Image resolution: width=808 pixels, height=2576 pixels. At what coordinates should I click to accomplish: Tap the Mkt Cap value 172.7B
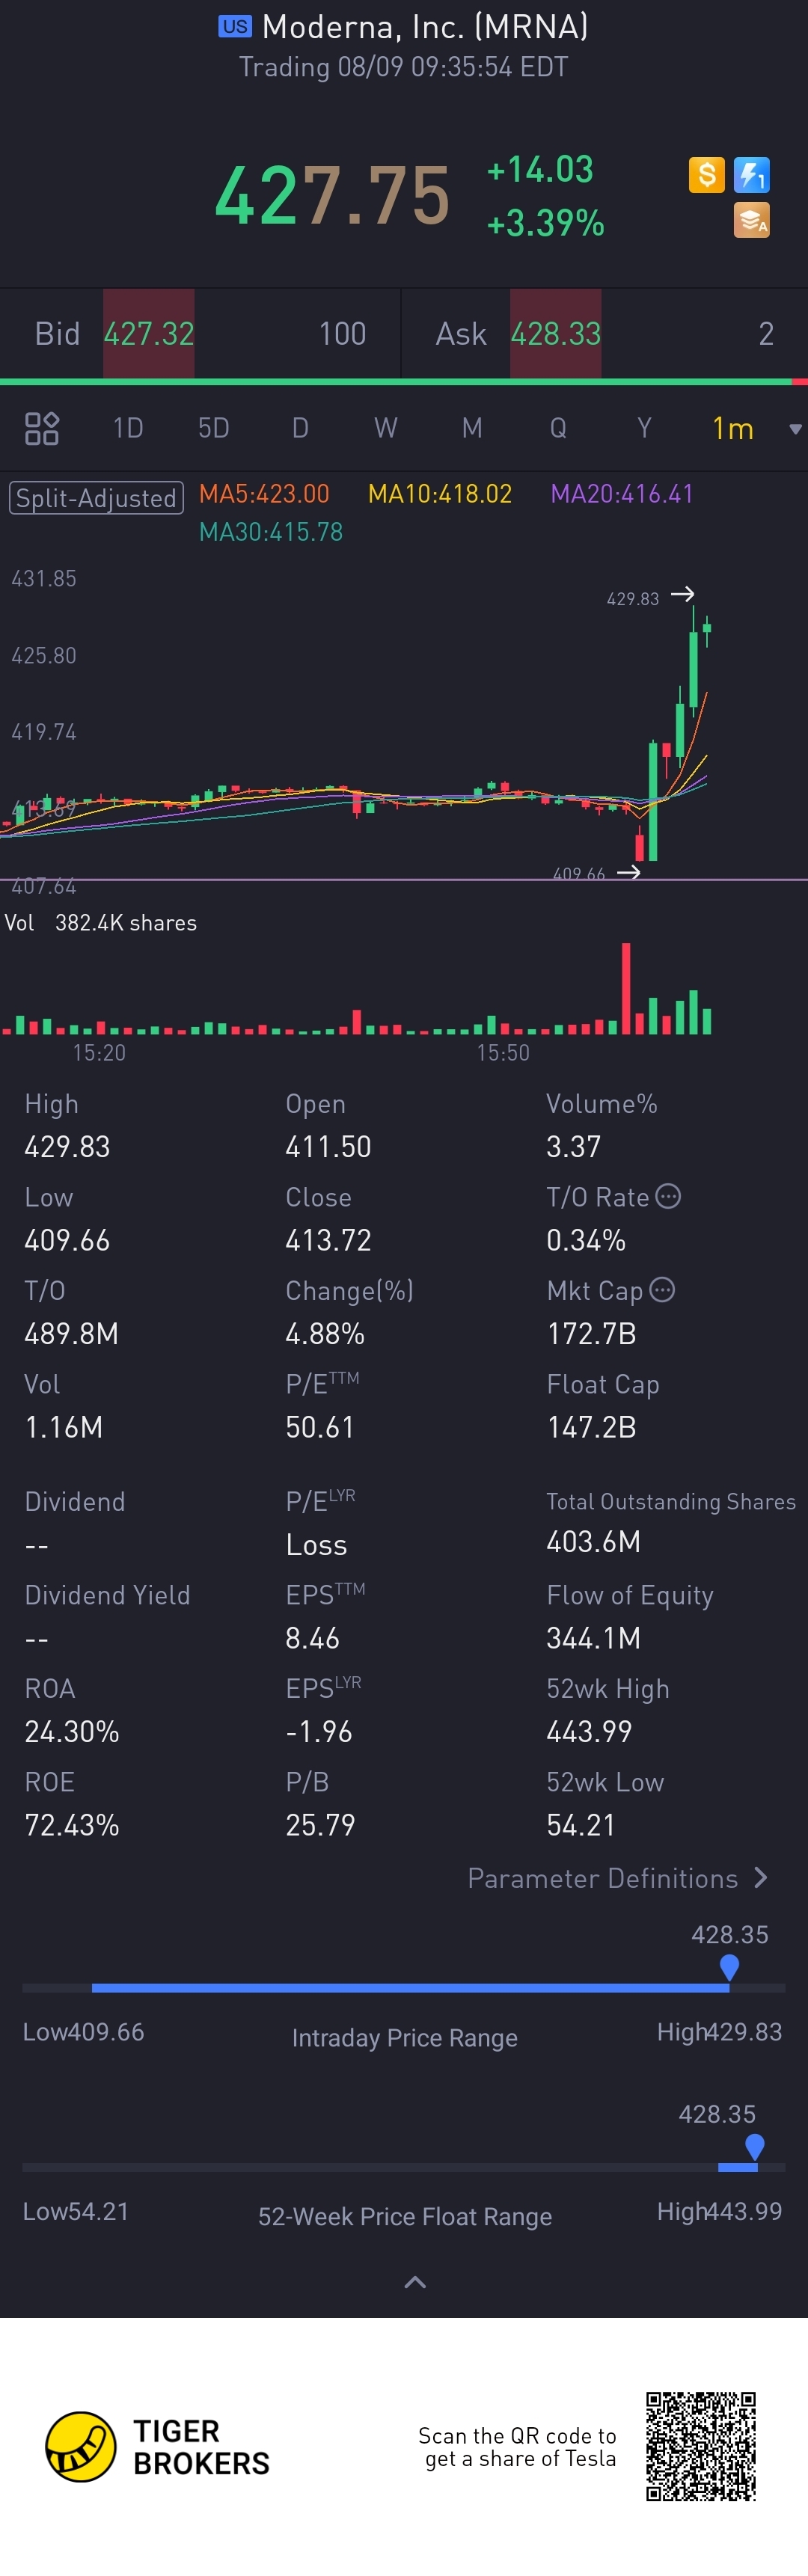click(591, 1334)
